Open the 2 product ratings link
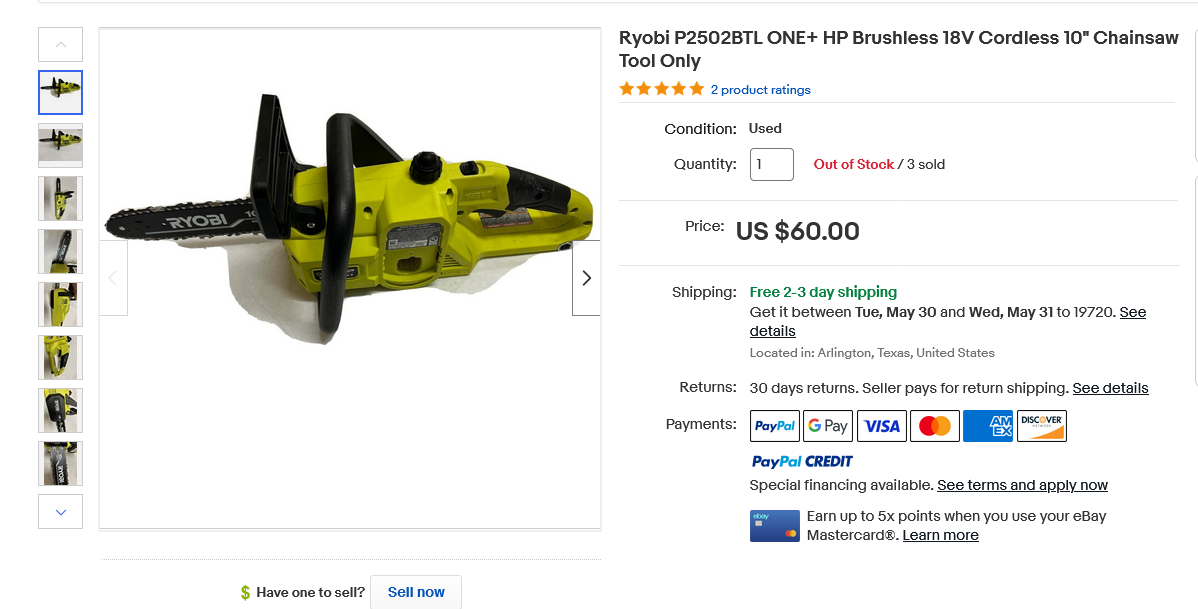This screenshot has height=609, width=1198. [x=760, y=90]
